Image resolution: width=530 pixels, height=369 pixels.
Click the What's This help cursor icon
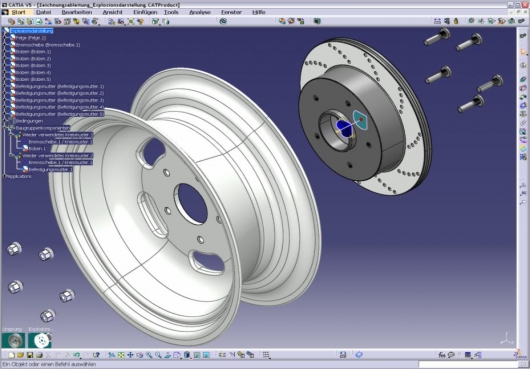point(96,355)
